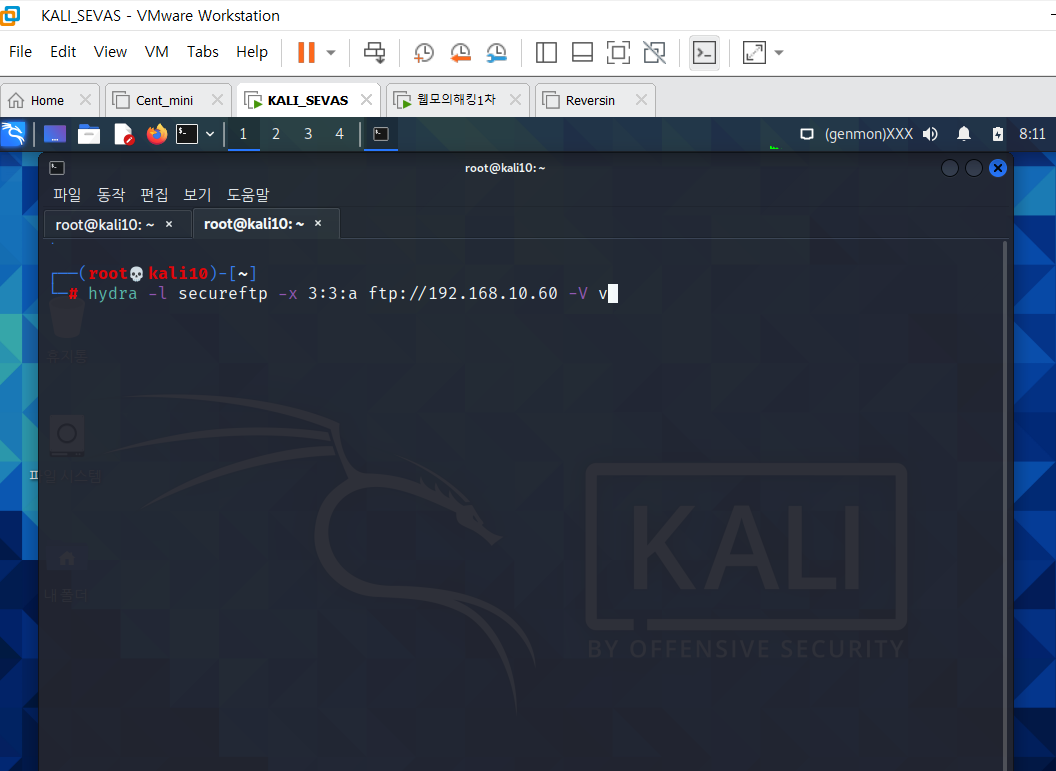Open the snapshot manager icon
The width and height of the screenshot is (1056, 771).
496,53
